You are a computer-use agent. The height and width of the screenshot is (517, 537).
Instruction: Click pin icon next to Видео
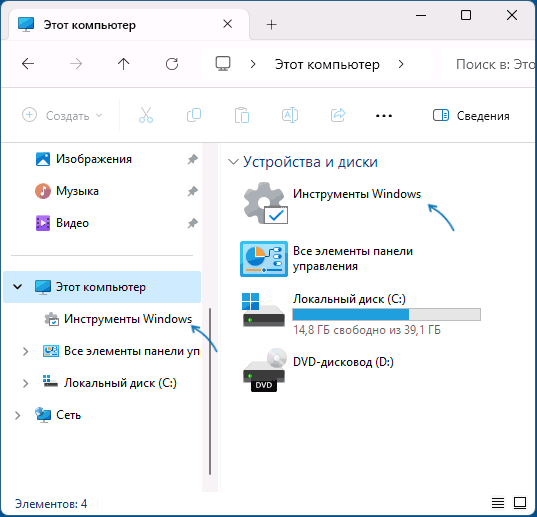pyautogui.click(x=192, y=223)
